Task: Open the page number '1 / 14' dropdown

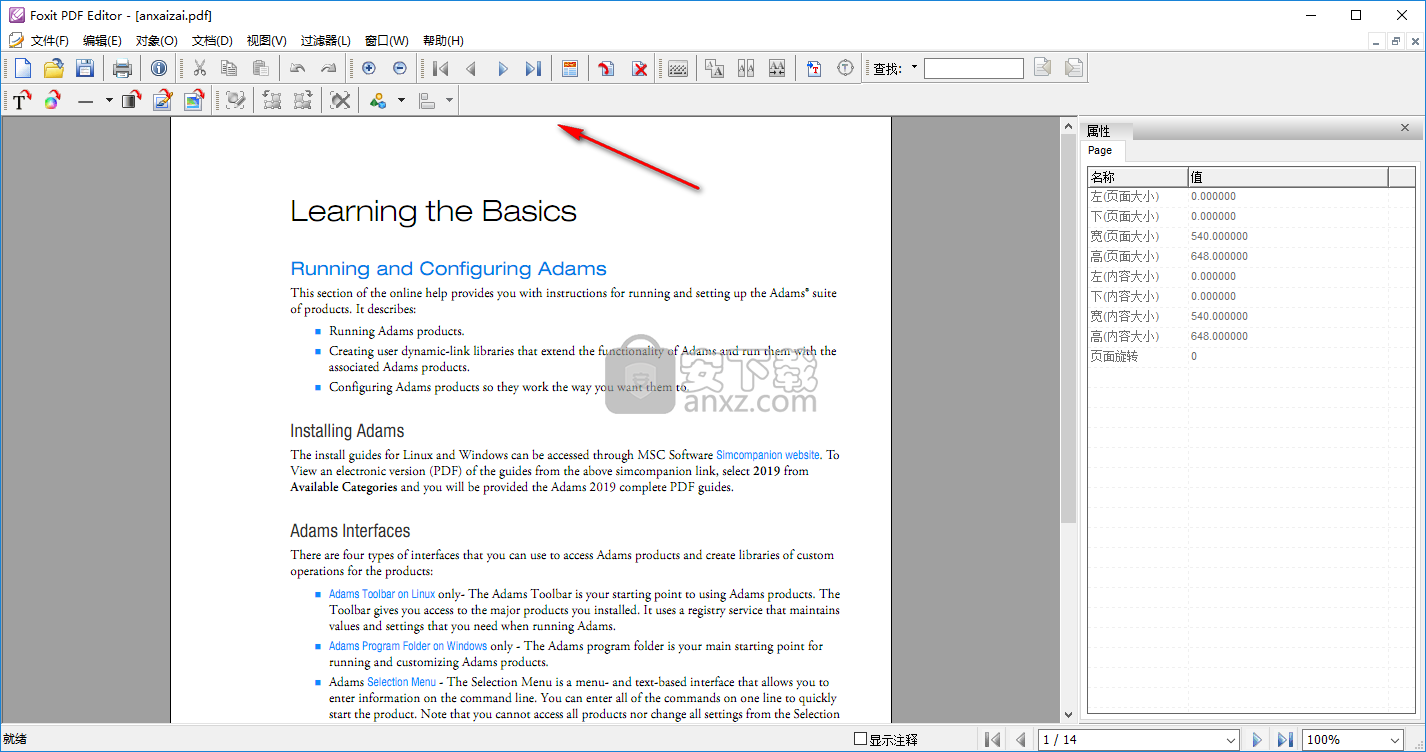Action: (x=1231, y=740)
